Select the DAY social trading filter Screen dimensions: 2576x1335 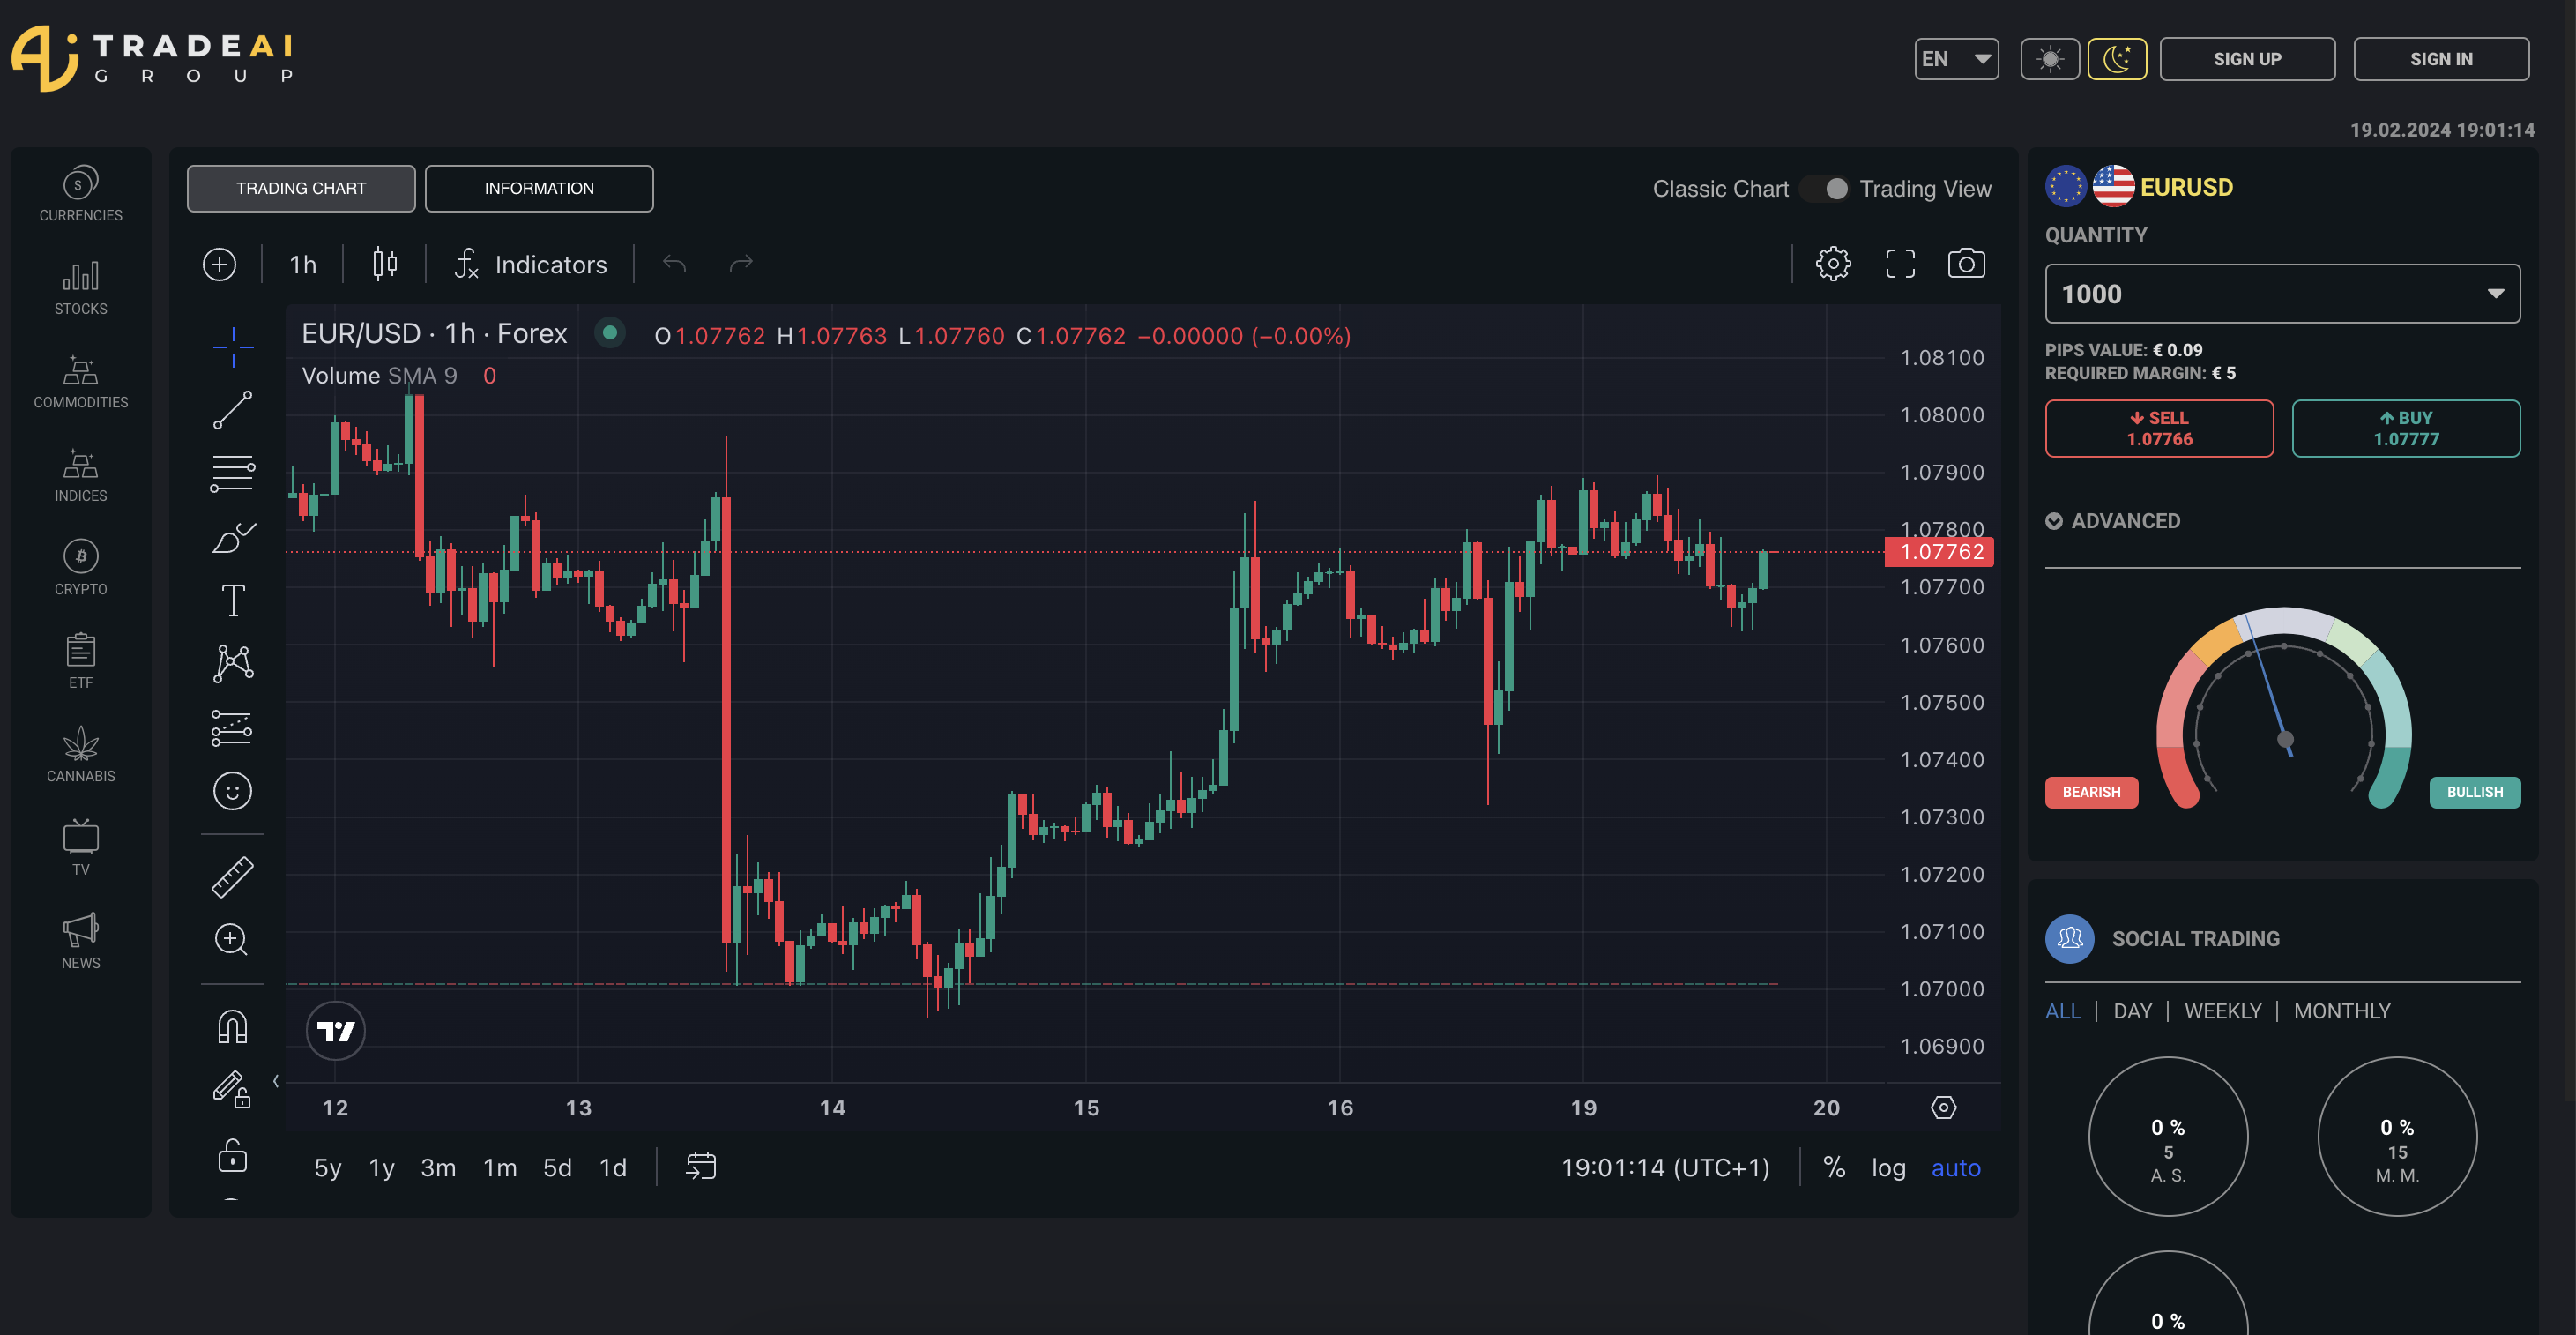pyautogui.click(x=2132, y=1011)
